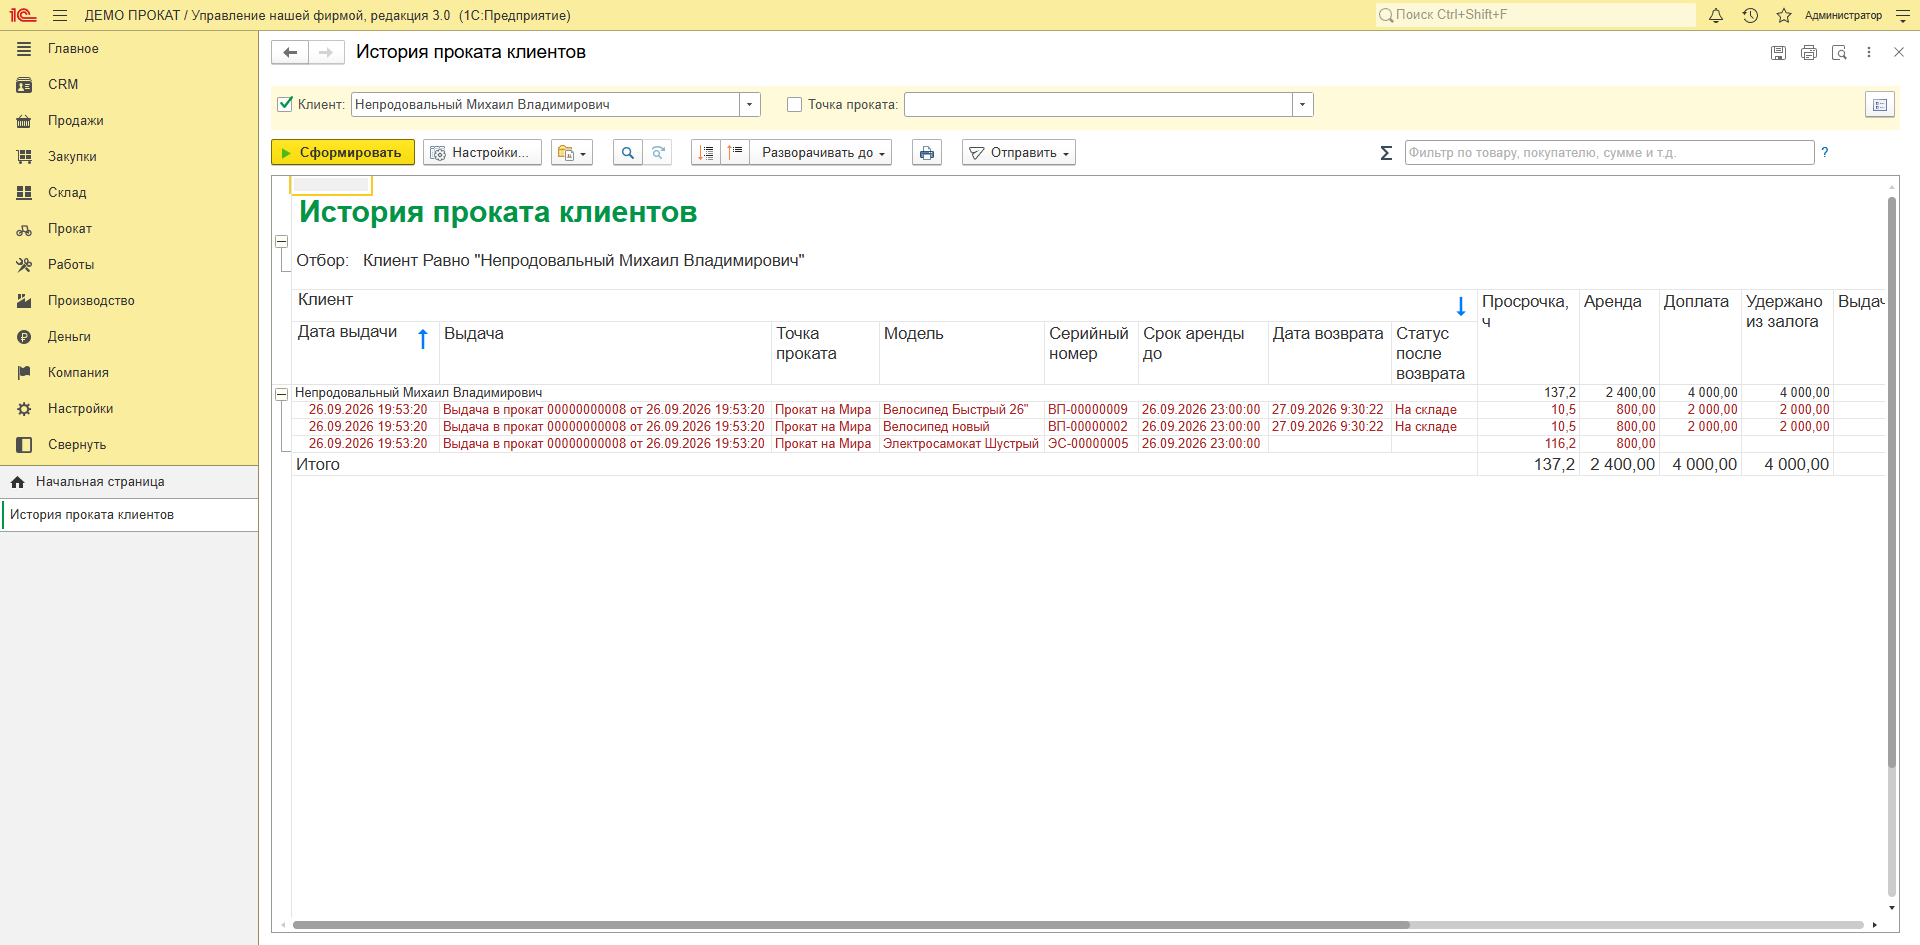Click the report settings panel icon at right
The width and height of the screenshot is (1920, 945).
(x=1880, y=105)
